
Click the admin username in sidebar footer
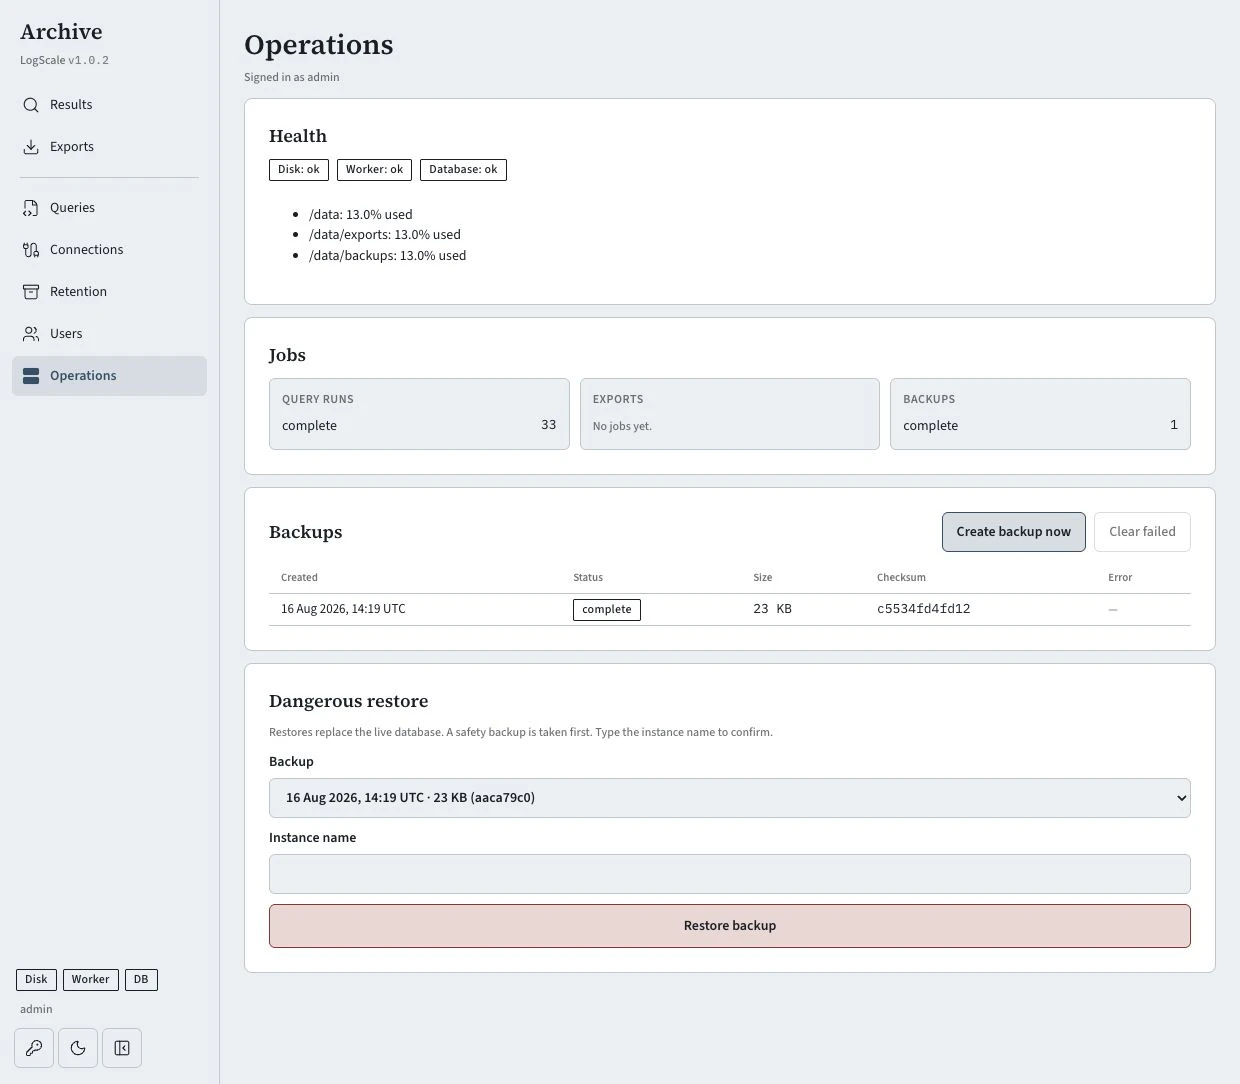coord(36,1010)
